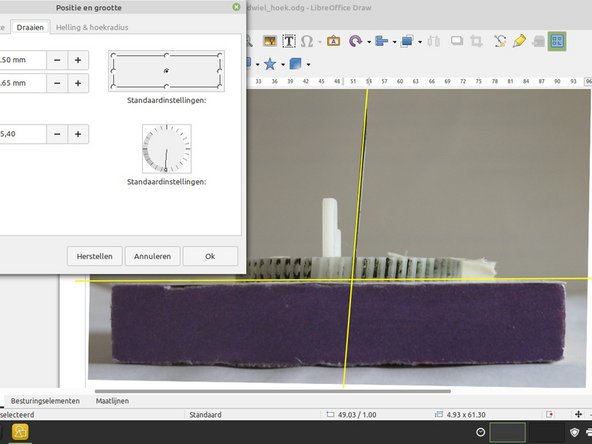Select the bottom-right pivot point

(220, 86)
